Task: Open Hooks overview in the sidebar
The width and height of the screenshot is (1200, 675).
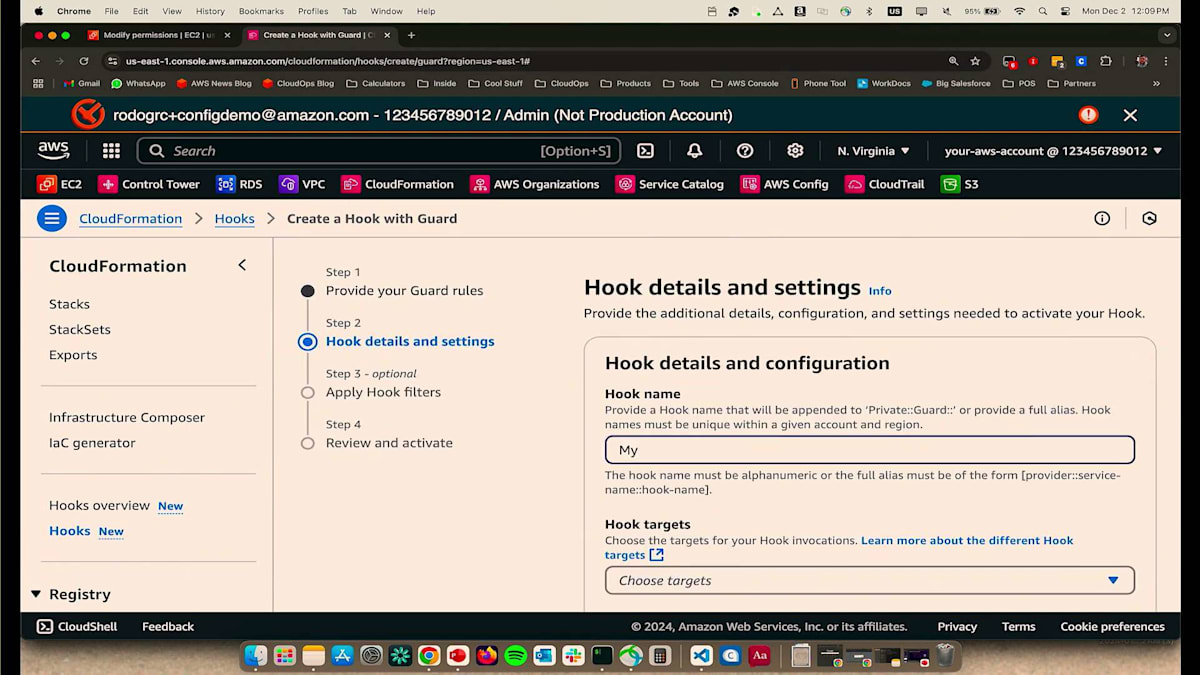Action: (x=99, y=506)
